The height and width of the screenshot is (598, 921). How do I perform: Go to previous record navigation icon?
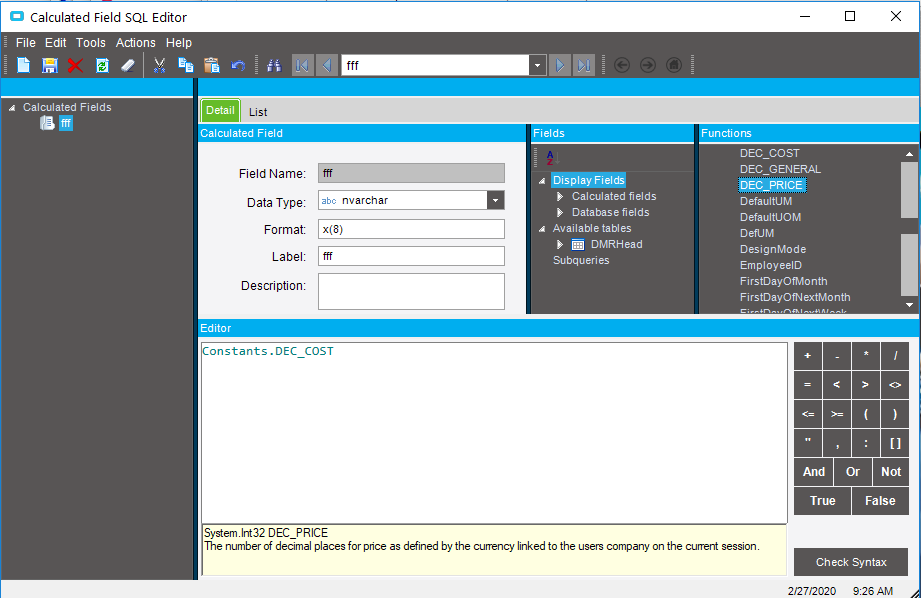(x=327, y=65)
